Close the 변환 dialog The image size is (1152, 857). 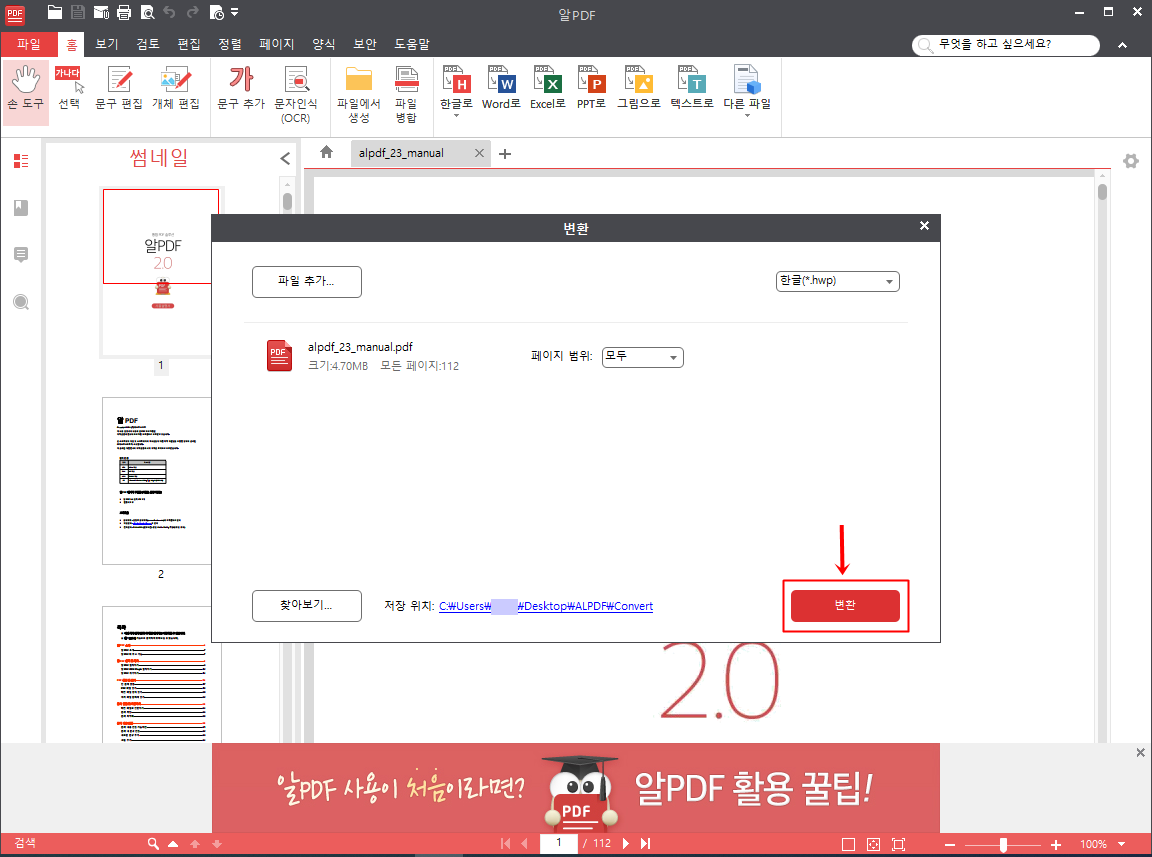[x=924, y=226]
